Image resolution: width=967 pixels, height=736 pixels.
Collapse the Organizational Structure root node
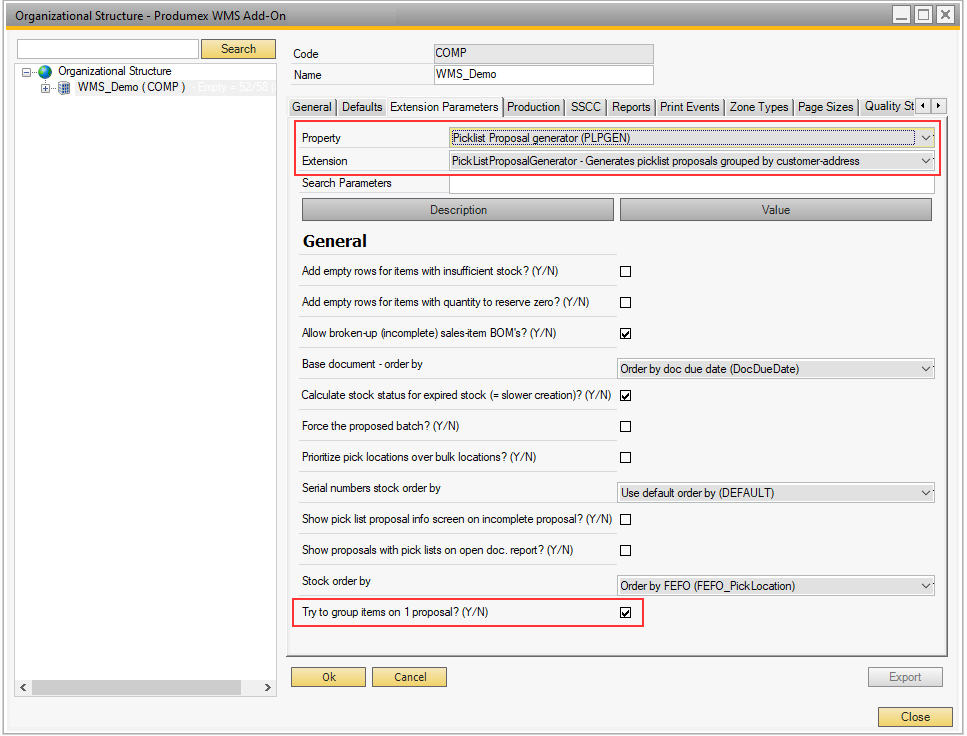pyautogui.click(x=28, y=72)
